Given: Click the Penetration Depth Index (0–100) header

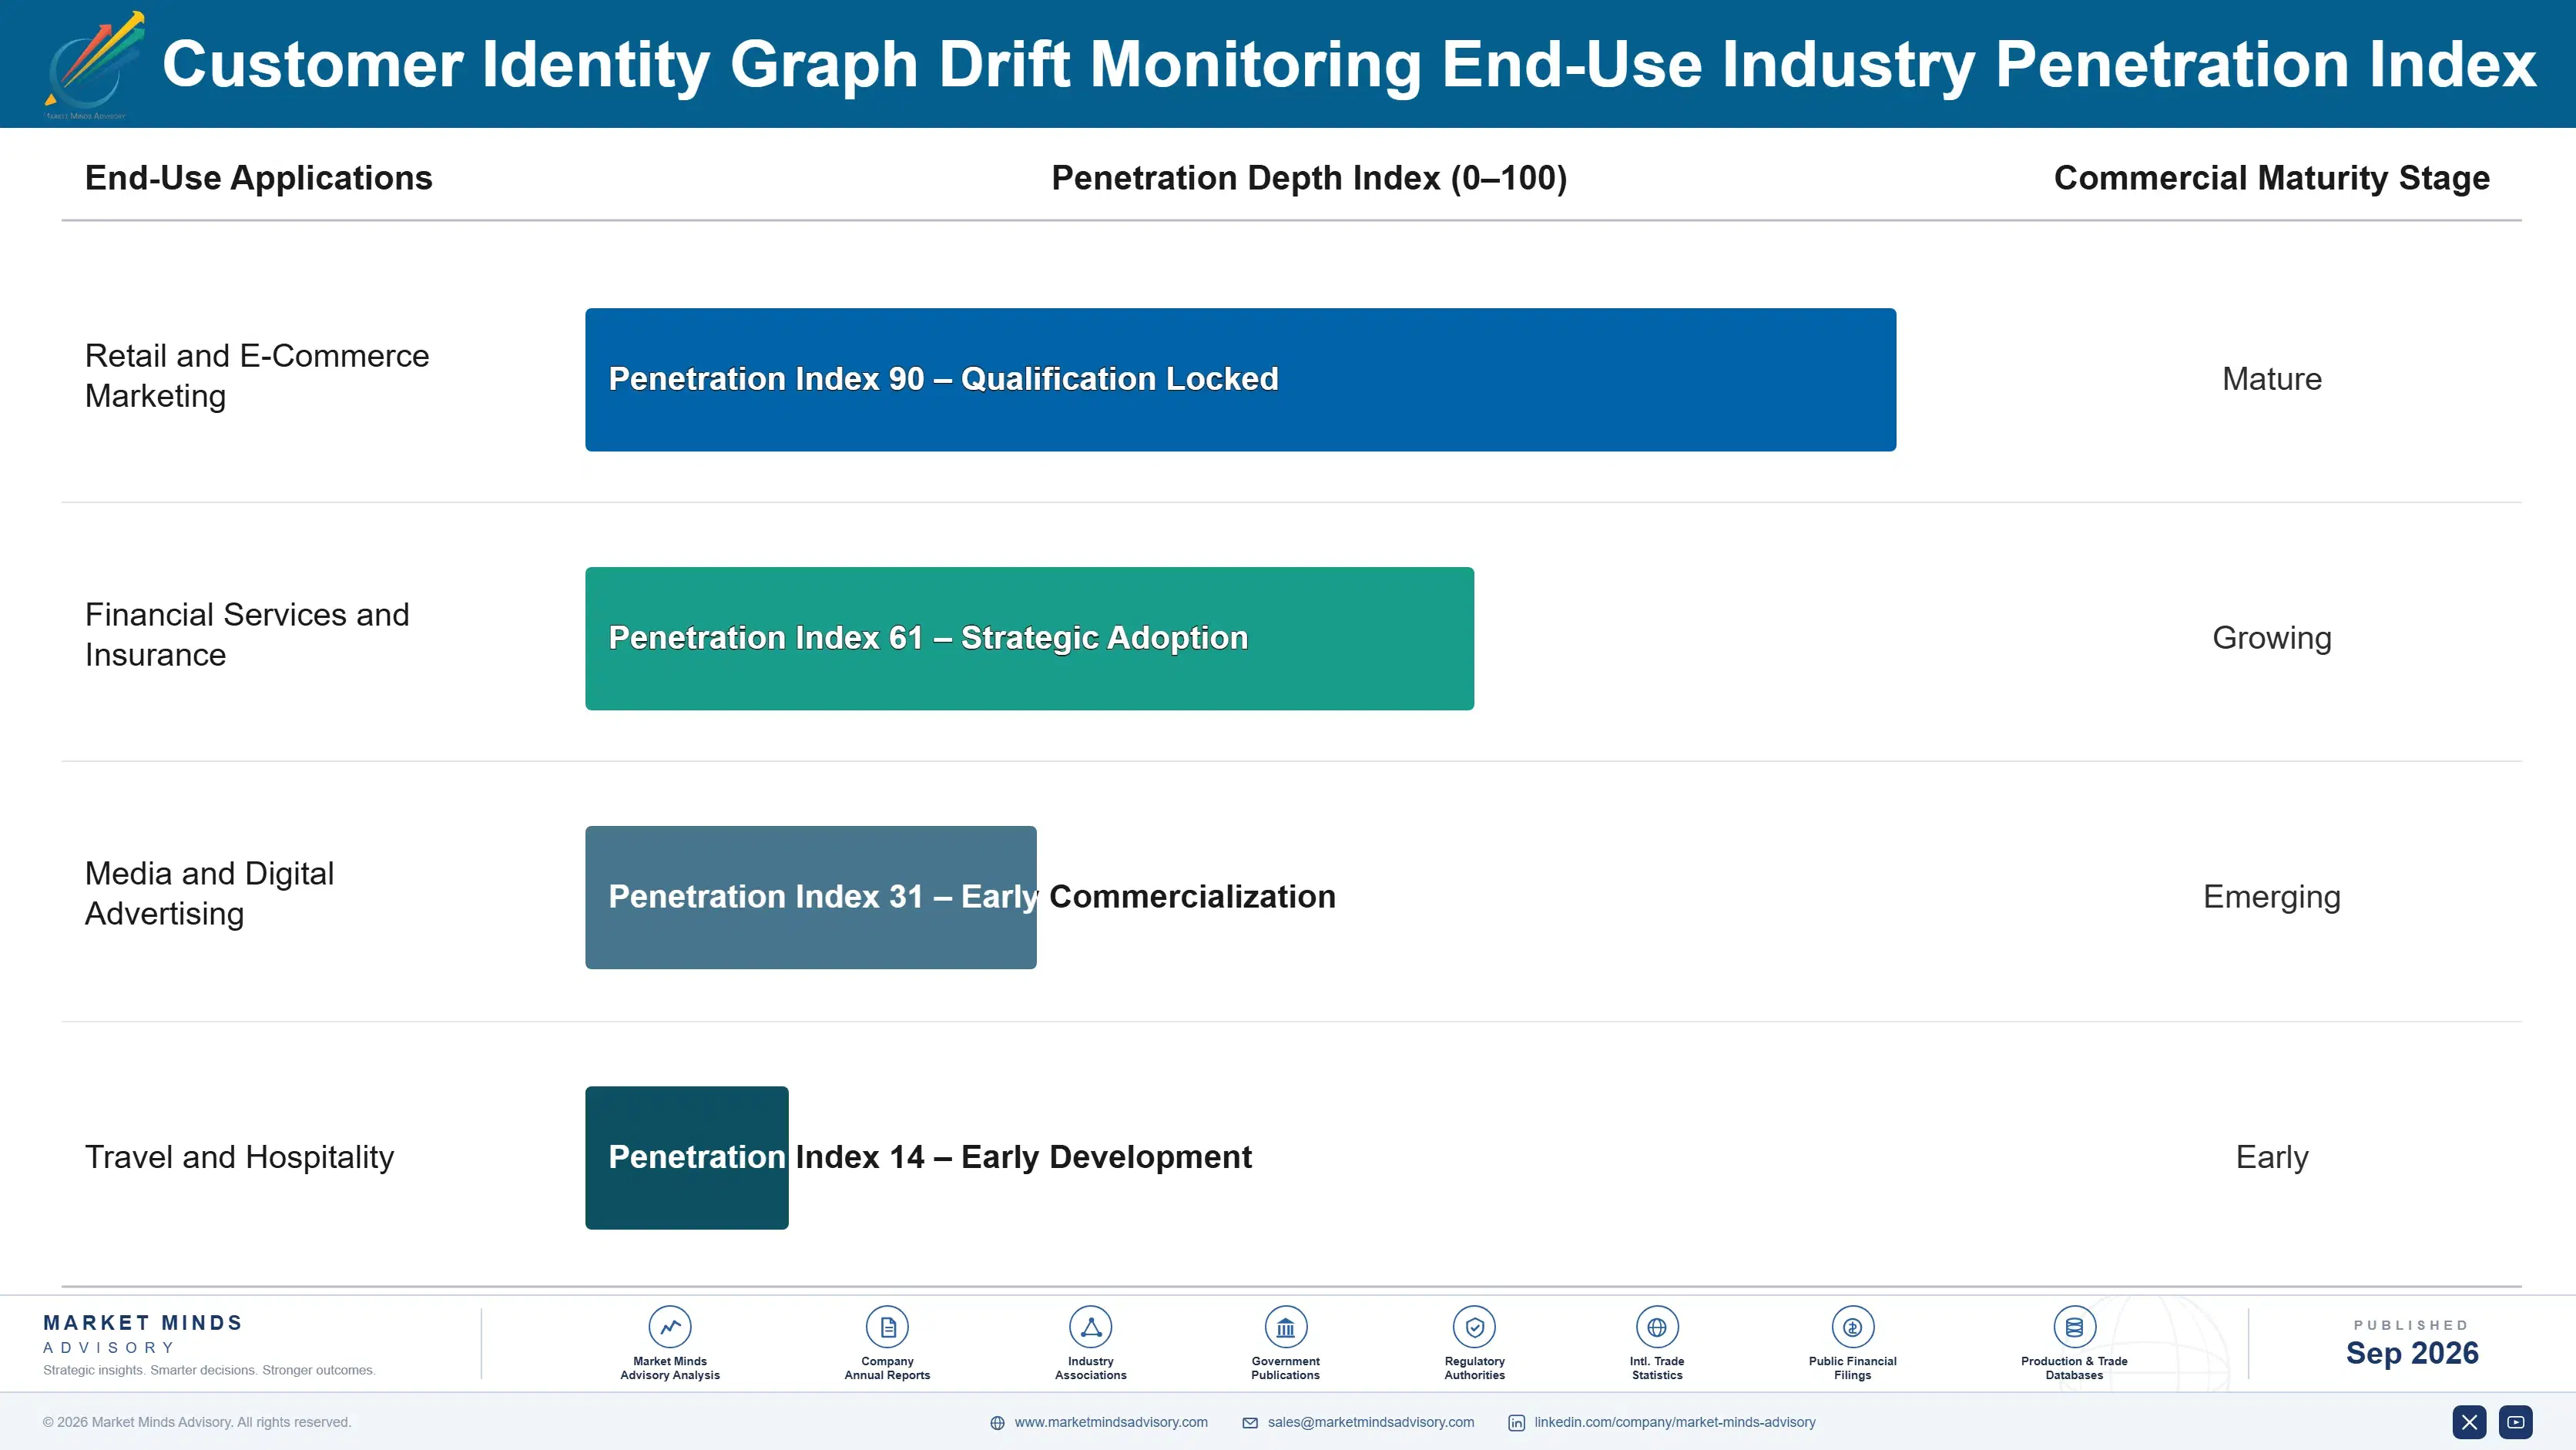Looking at the screenshot, I should coord(1309,178).
